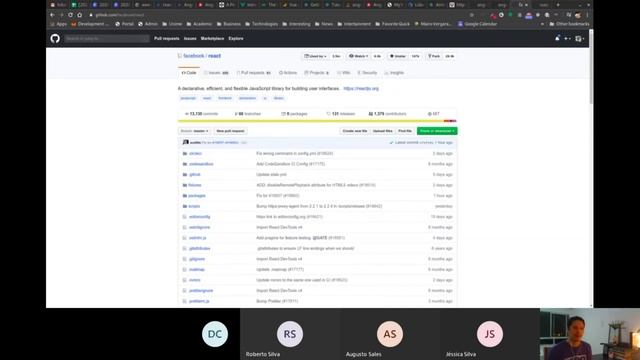Open the Academic bookmarks folder
This screenshot has height=360, width=640.
coord(200,24)
